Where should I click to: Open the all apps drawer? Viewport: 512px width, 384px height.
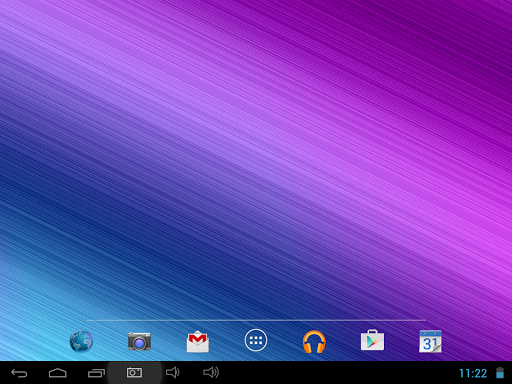tap(256, 340)
